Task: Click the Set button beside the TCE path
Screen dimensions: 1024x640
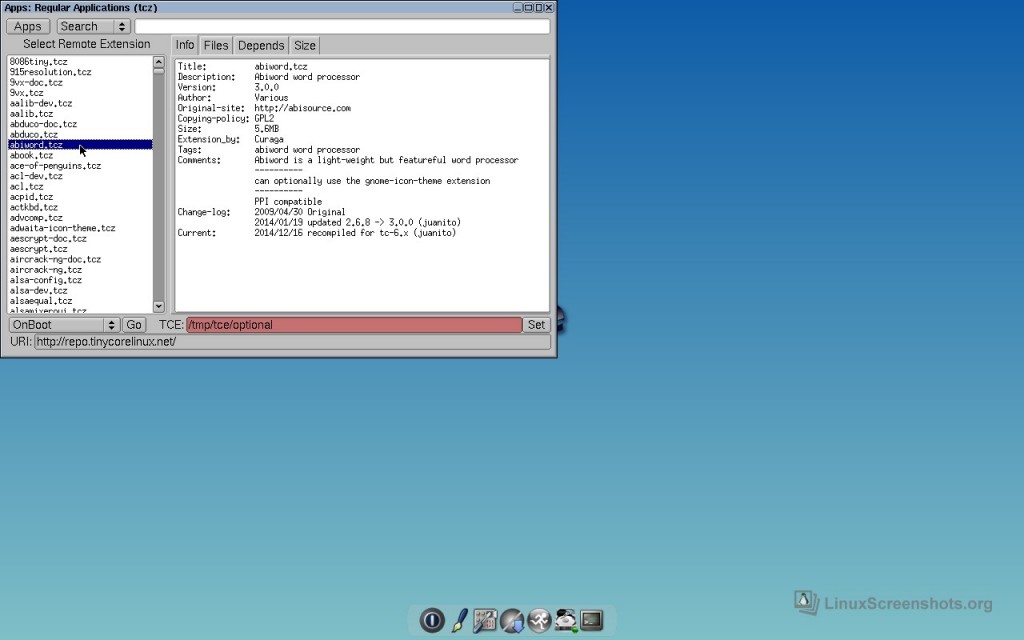Action: (536, 324)
